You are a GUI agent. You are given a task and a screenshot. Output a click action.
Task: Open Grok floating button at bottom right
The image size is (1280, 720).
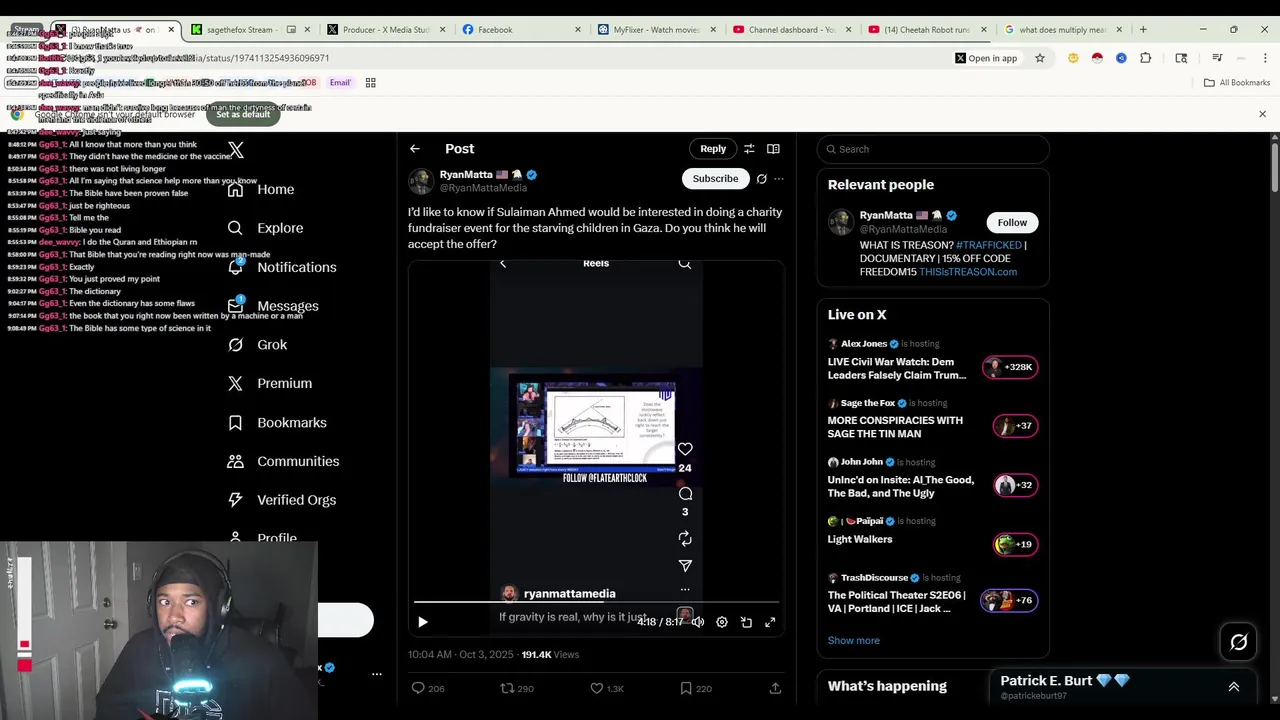(x=1238, y=643)
